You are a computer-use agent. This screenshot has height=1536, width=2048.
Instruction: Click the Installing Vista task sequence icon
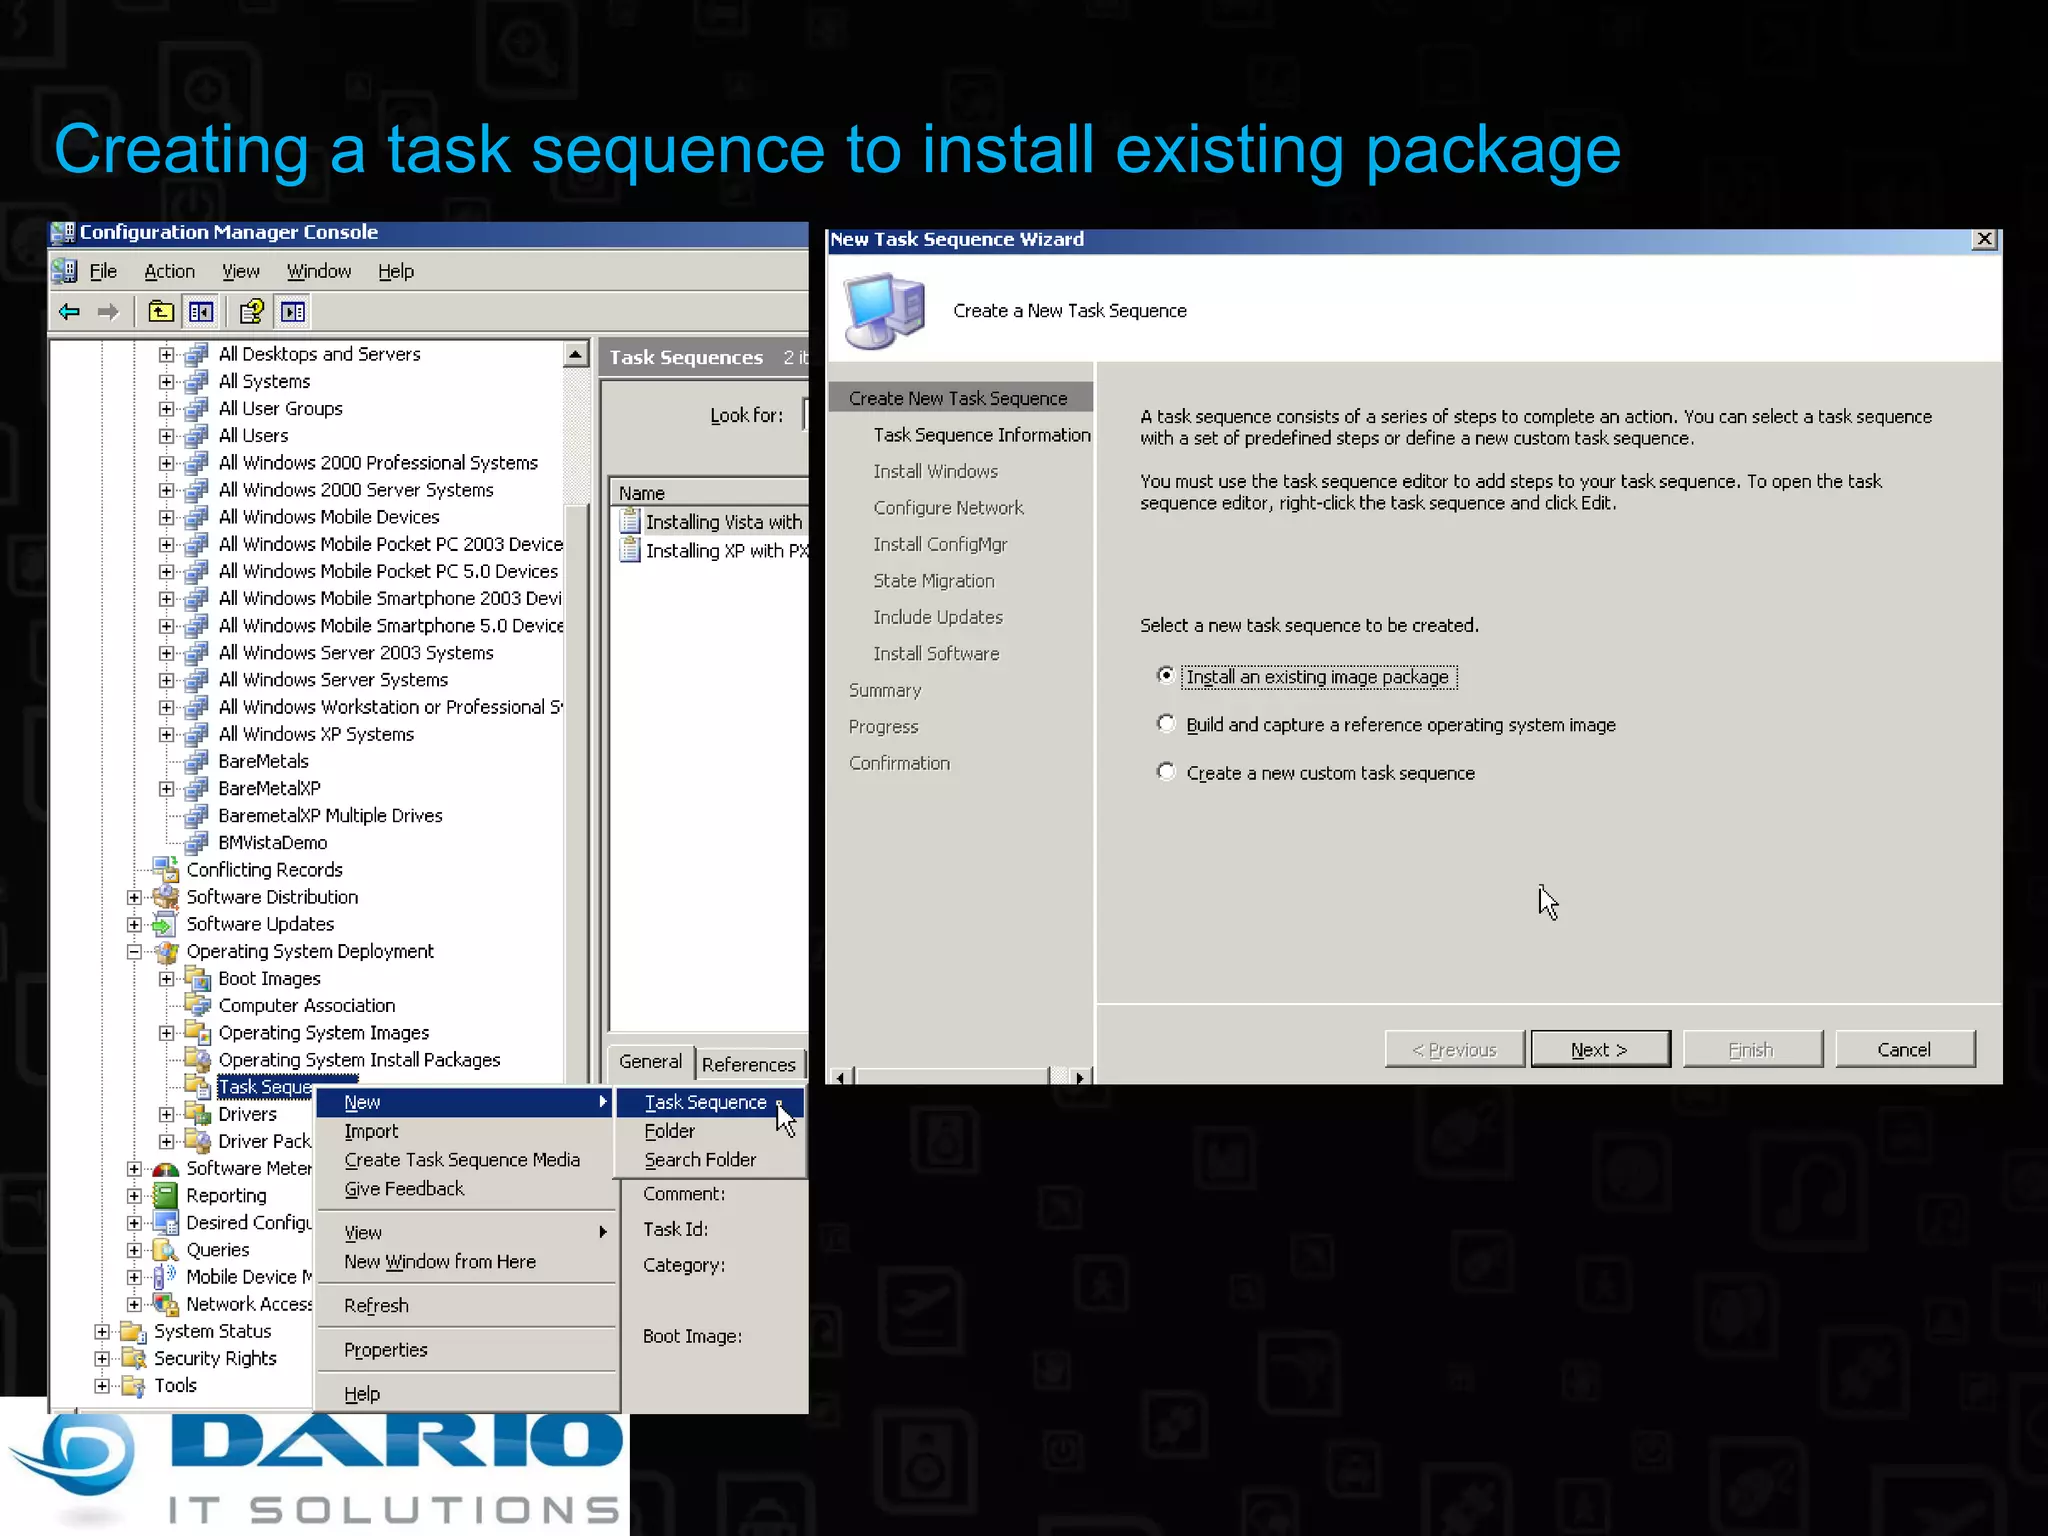point(629,521)
